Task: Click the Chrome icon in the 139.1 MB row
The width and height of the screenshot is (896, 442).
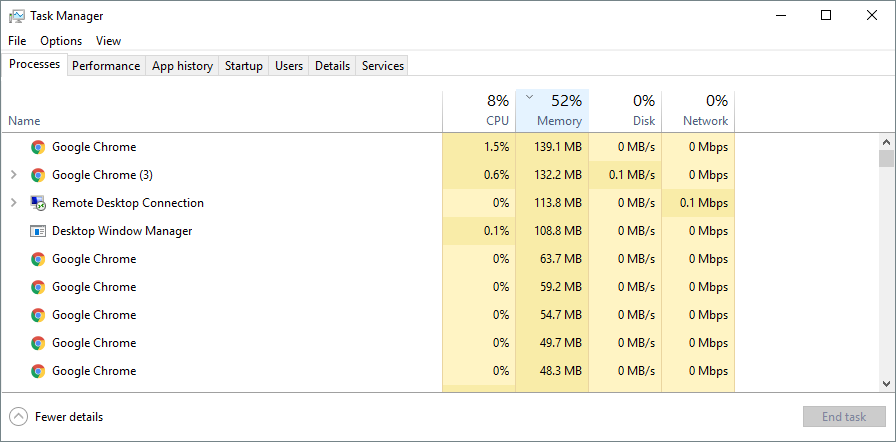Action: tap(38, 147)
